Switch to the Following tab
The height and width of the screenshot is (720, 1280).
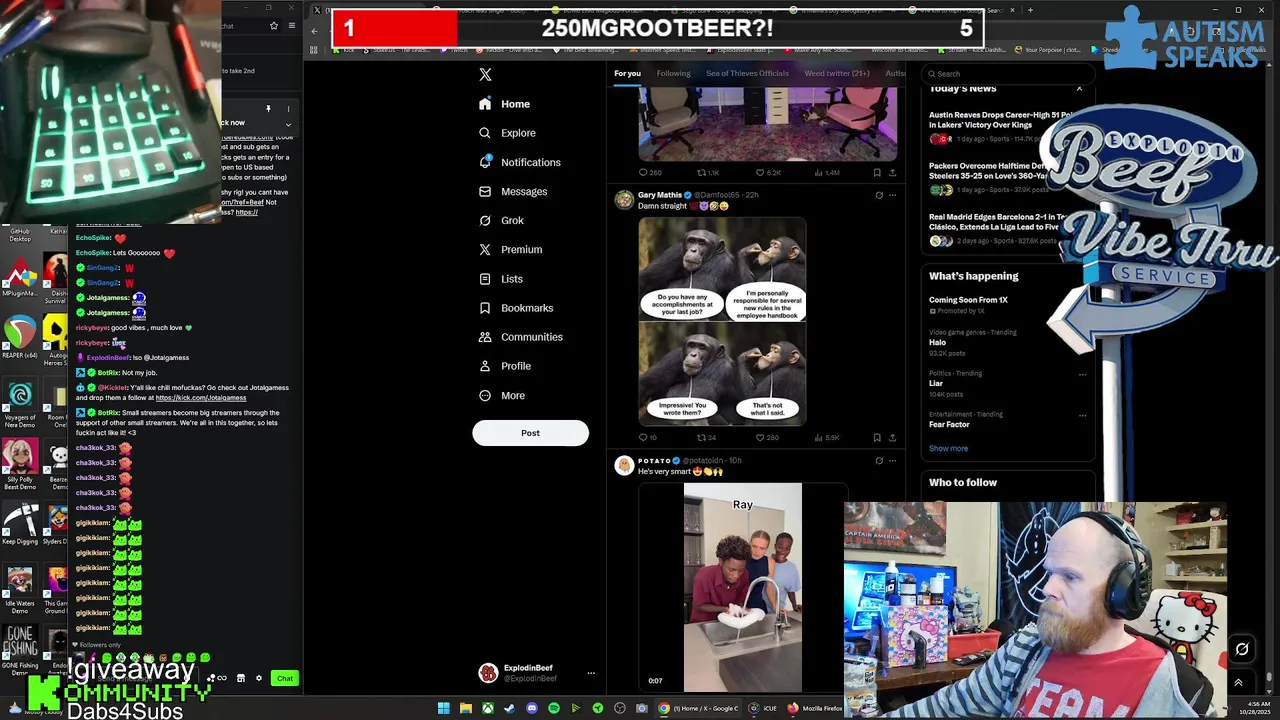click(673, 73)
